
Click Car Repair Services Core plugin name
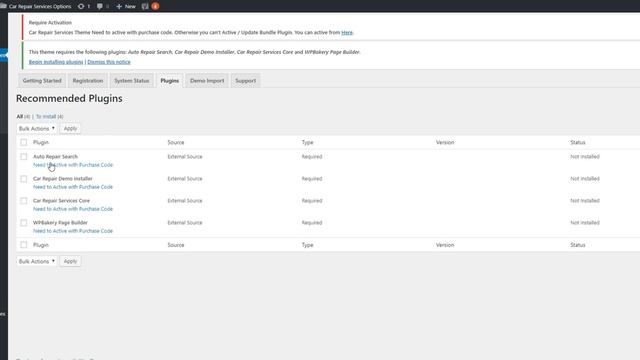62,201
